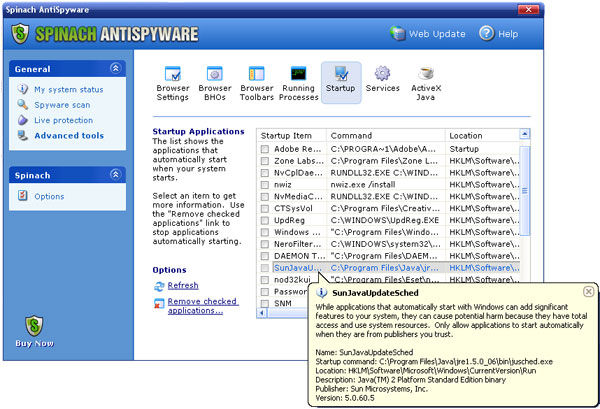Check the UpdReg startup item checkbox
Image resolution: width=600 pixels, height=409 pixels.
264,220
